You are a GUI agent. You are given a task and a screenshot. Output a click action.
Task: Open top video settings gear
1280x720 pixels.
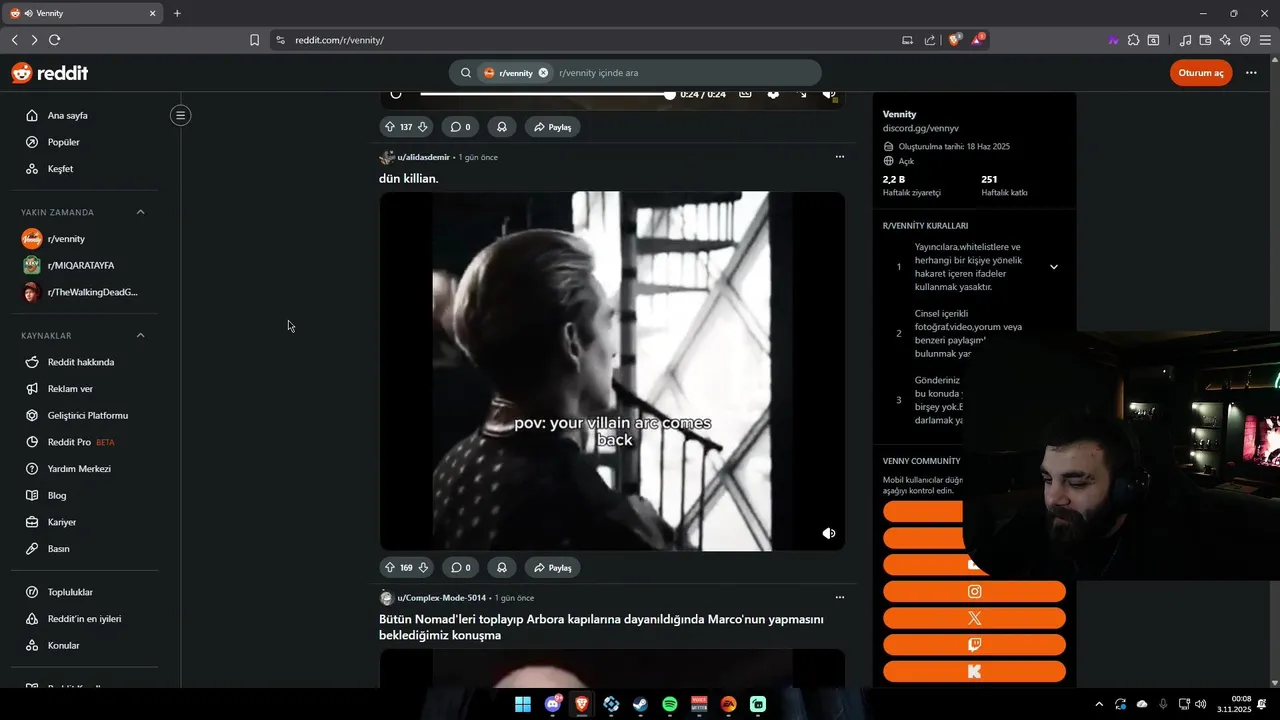coord(773,94)
